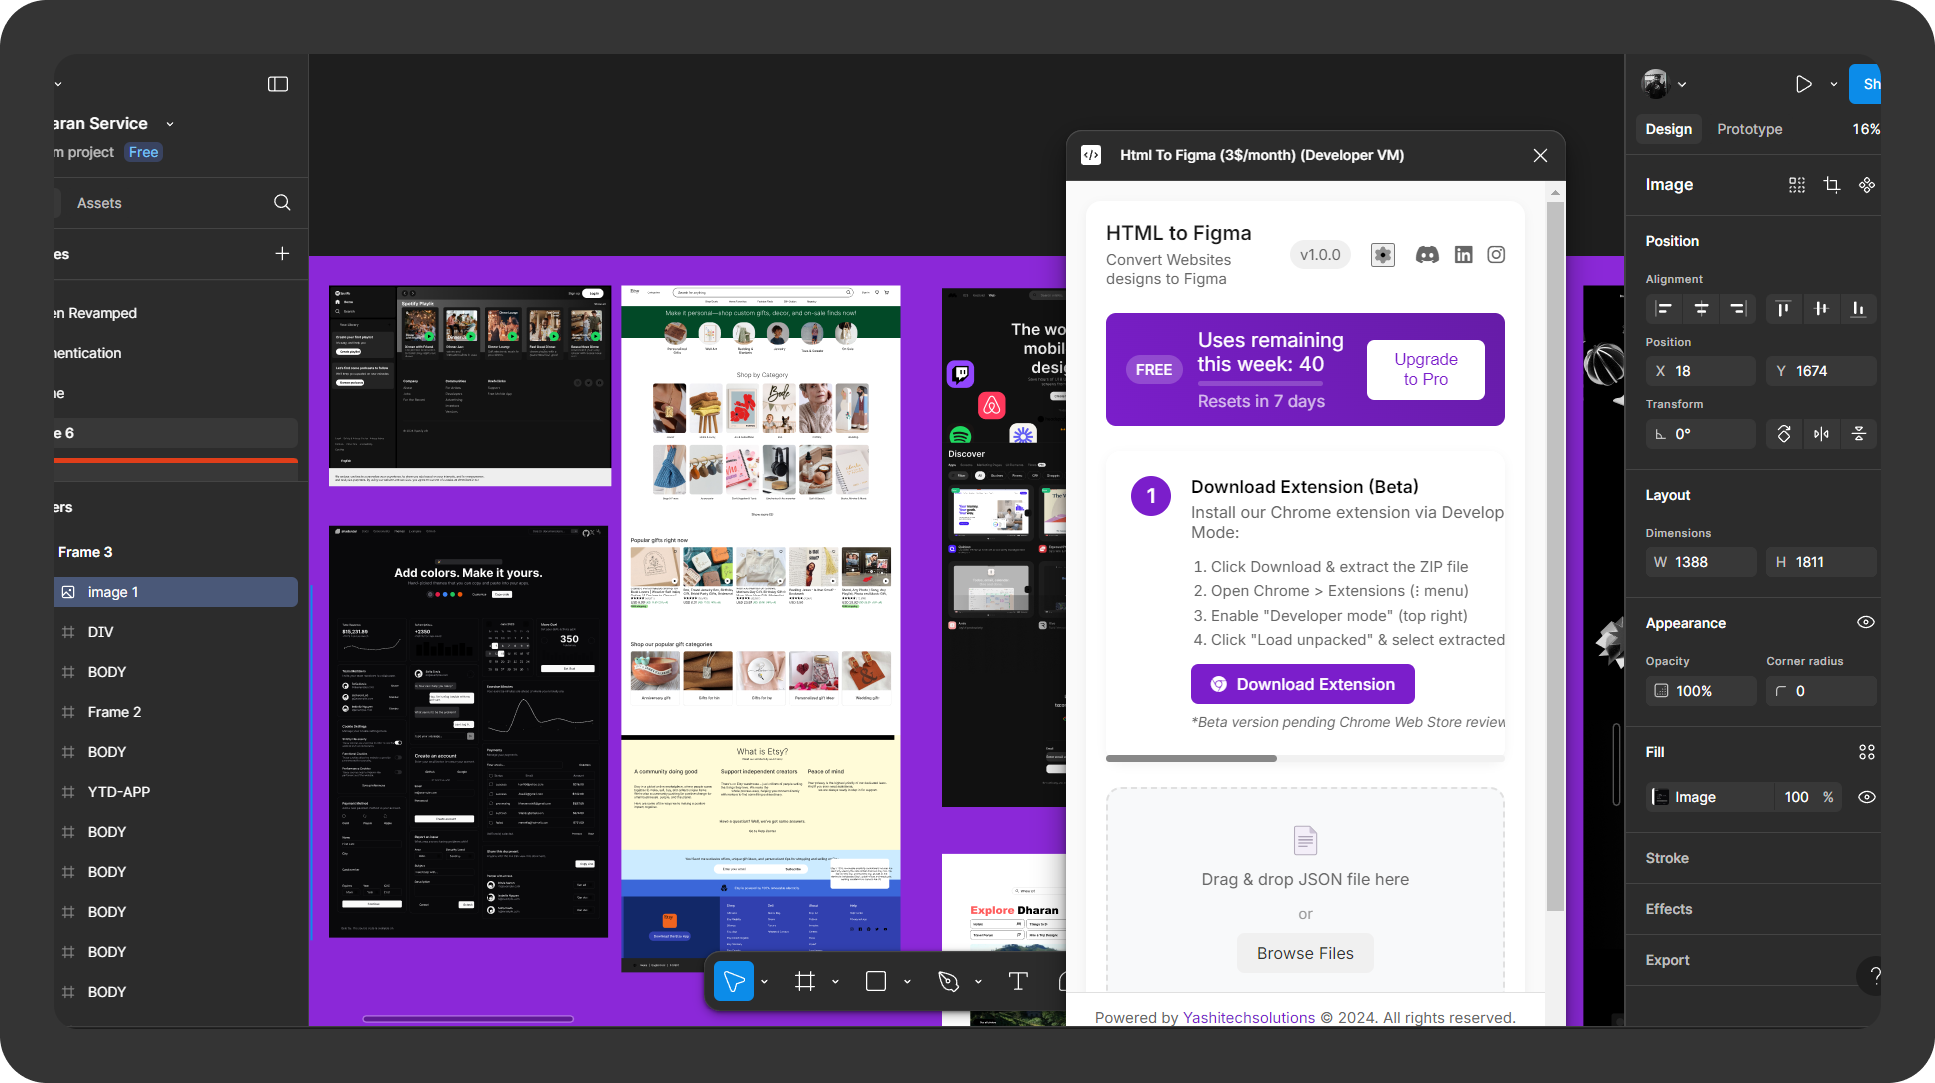The image size is (1935, 1083).
Task: Search assets with the magnifier icon
Action: pos(282,203)
